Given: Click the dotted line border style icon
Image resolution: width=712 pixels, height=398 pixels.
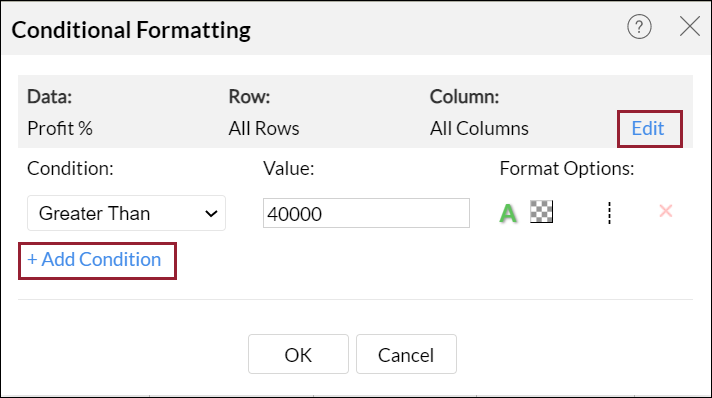Looking at the screenshot, I should (x=609, y=213).
